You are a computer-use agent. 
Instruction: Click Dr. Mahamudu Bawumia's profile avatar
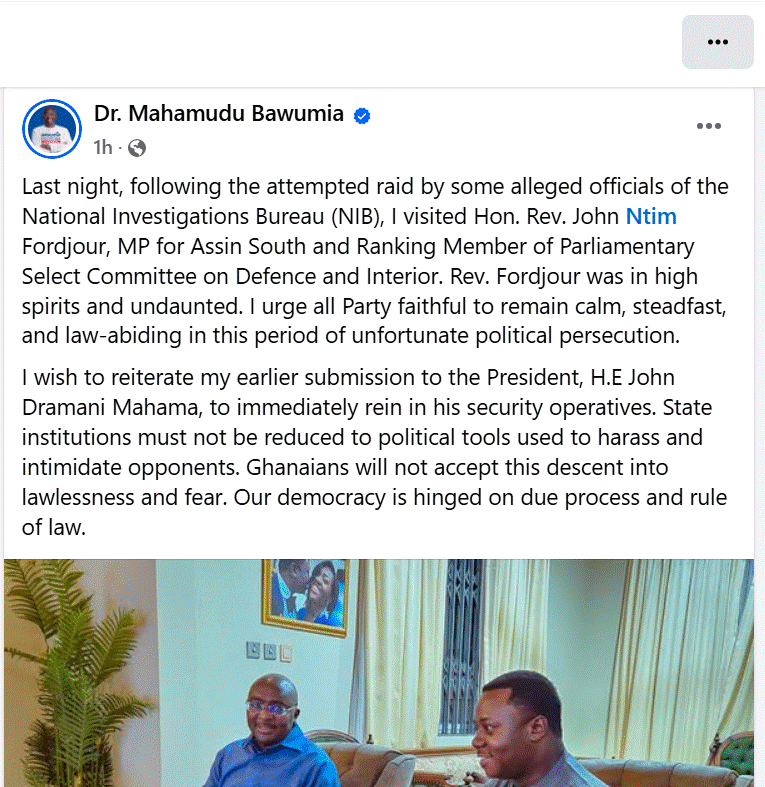[x=51, y=129]
